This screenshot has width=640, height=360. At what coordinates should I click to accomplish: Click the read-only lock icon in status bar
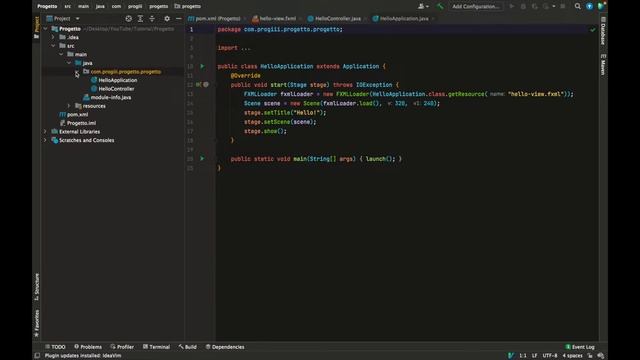point(590,356)
